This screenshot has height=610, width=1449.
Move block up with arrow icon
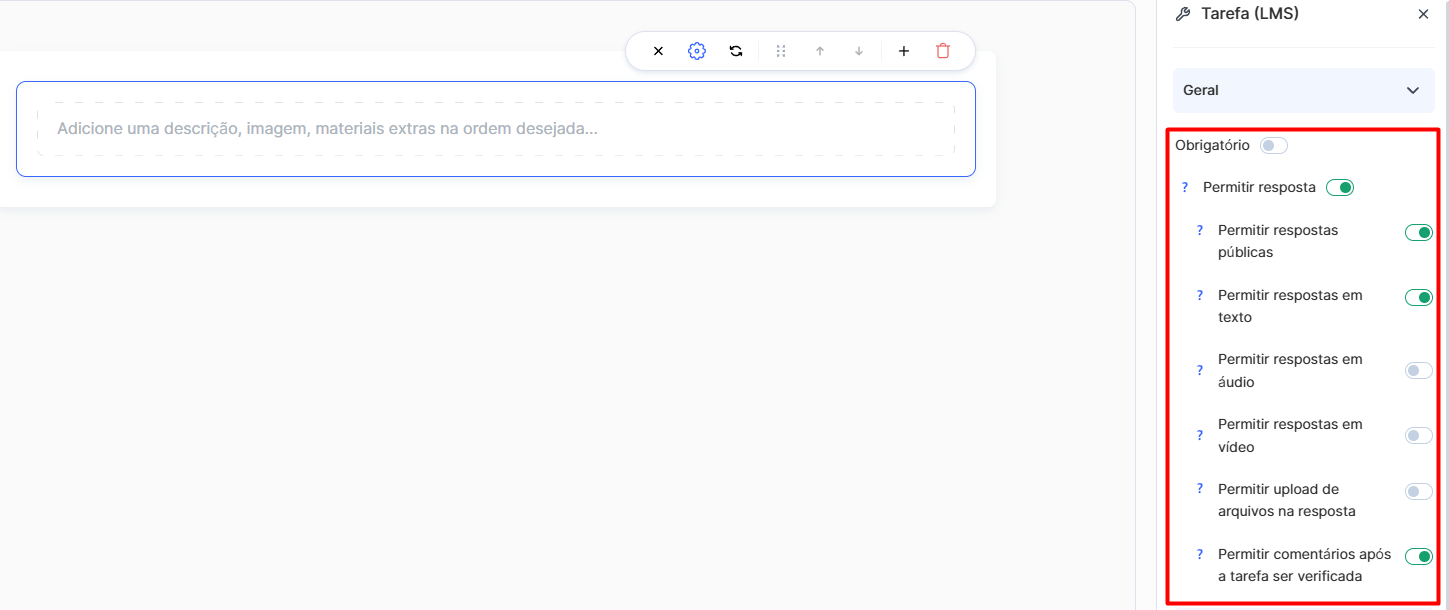(x=820, y=51)
